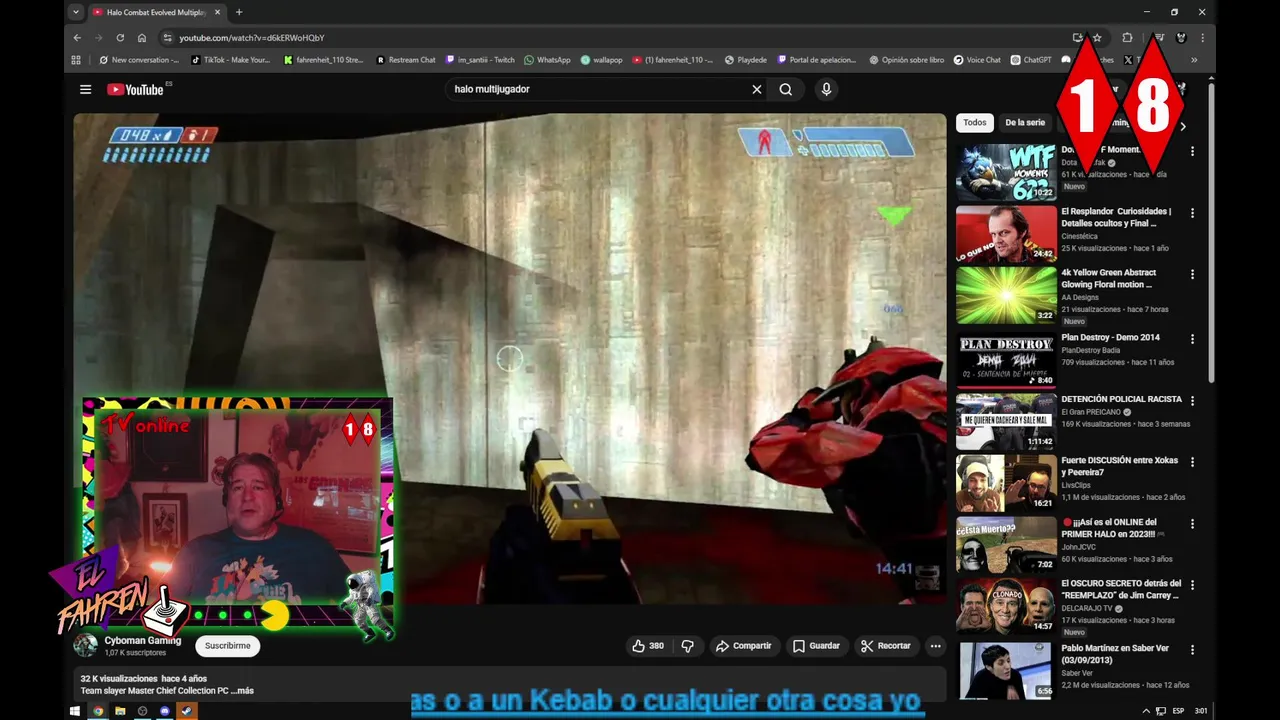Image resolution: width=1280 pixels, height=720 pixels.
Task: Open the Chrome extensions puzzle icon
Action: [1127, 38]
